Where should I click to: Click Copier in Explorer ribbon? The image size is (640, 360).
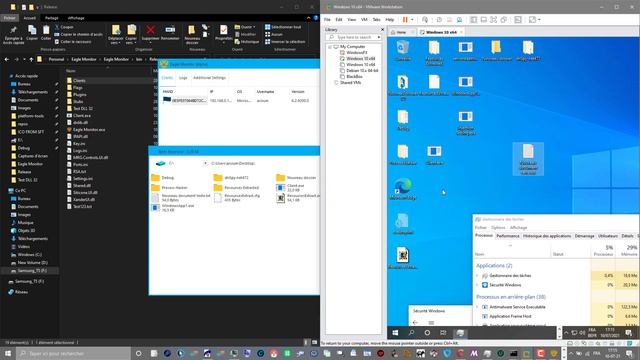(x=32, y=33)
